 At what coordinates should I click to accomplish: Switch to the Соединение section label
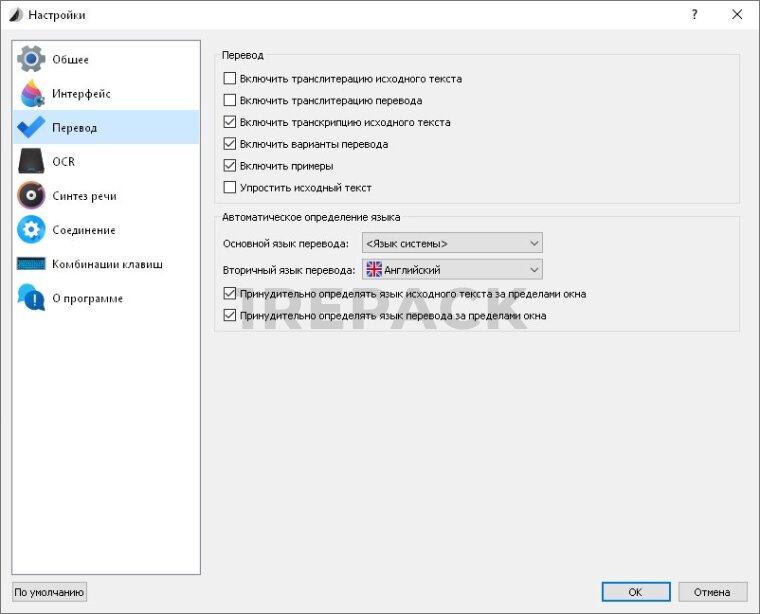click(84, 230)
